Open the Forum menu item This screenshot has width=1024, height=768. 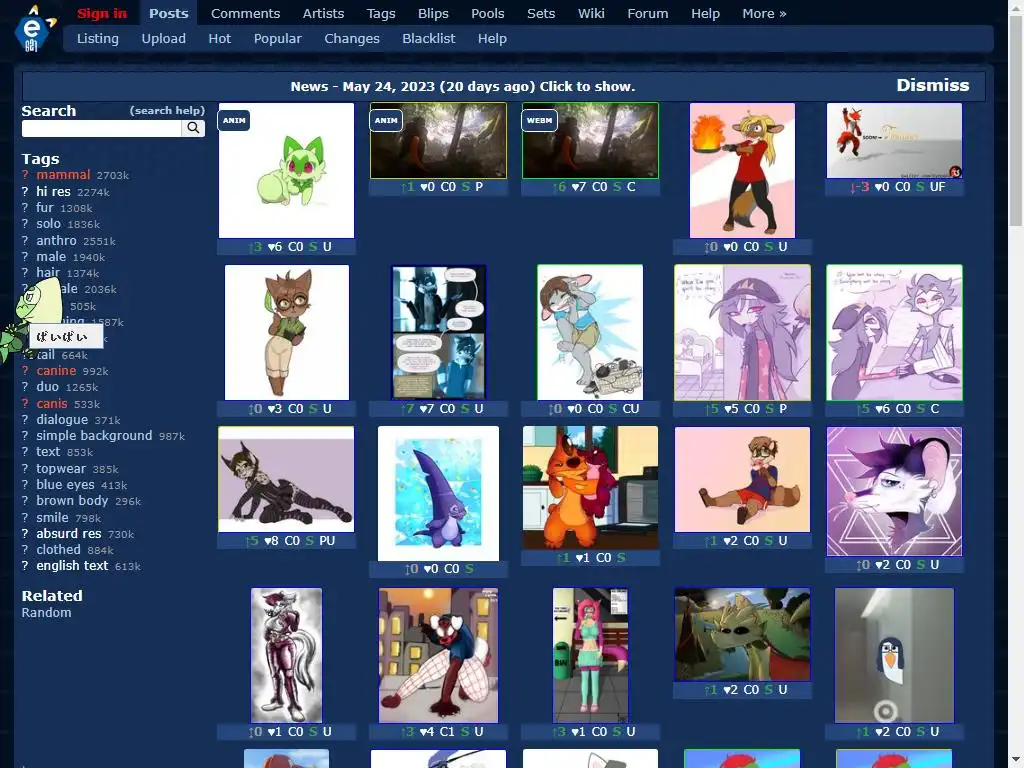(x=648, y=13)
